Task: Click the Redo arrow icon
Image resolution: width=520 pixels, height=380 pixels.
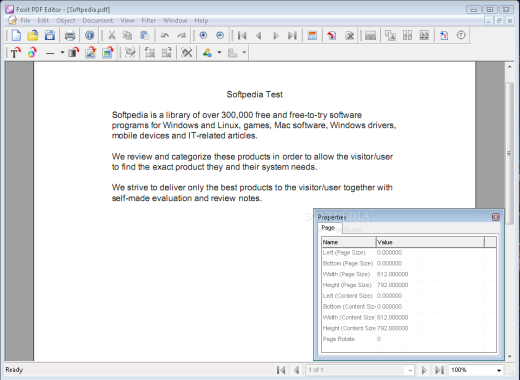Action: 181,35
